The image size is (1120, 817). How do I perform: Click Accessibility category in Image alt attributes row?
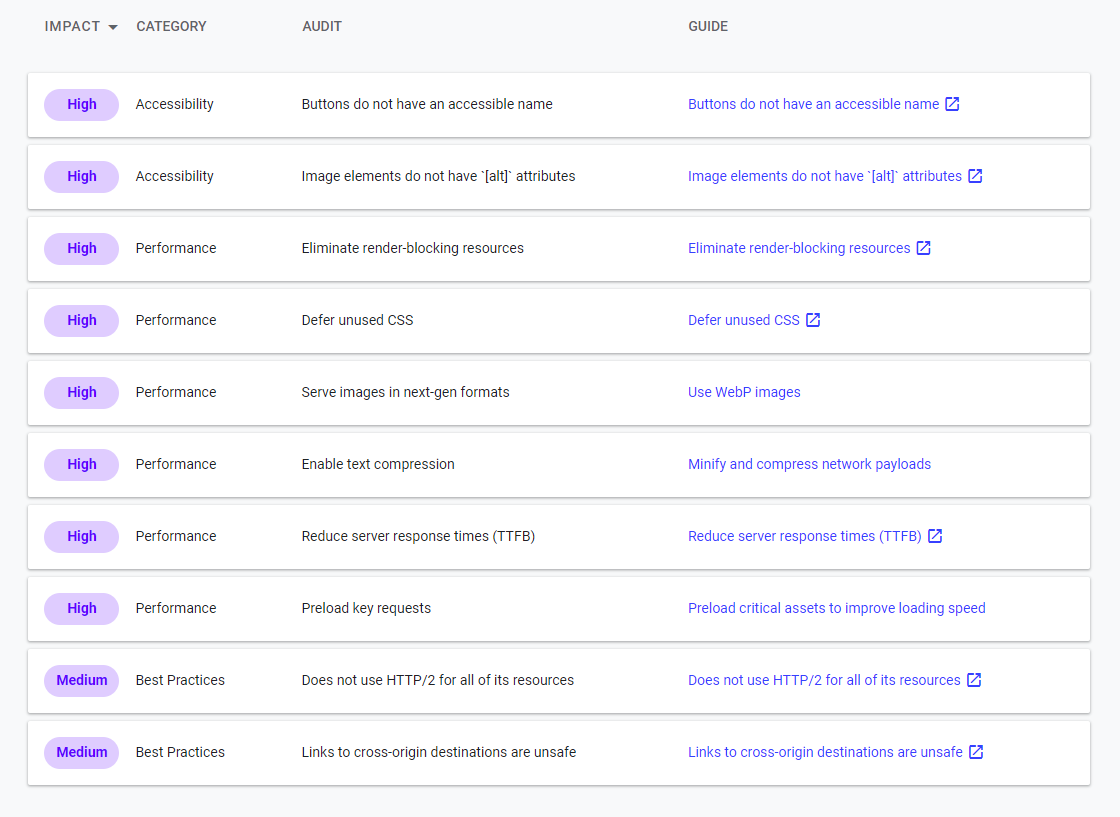[x=175, y=176]
